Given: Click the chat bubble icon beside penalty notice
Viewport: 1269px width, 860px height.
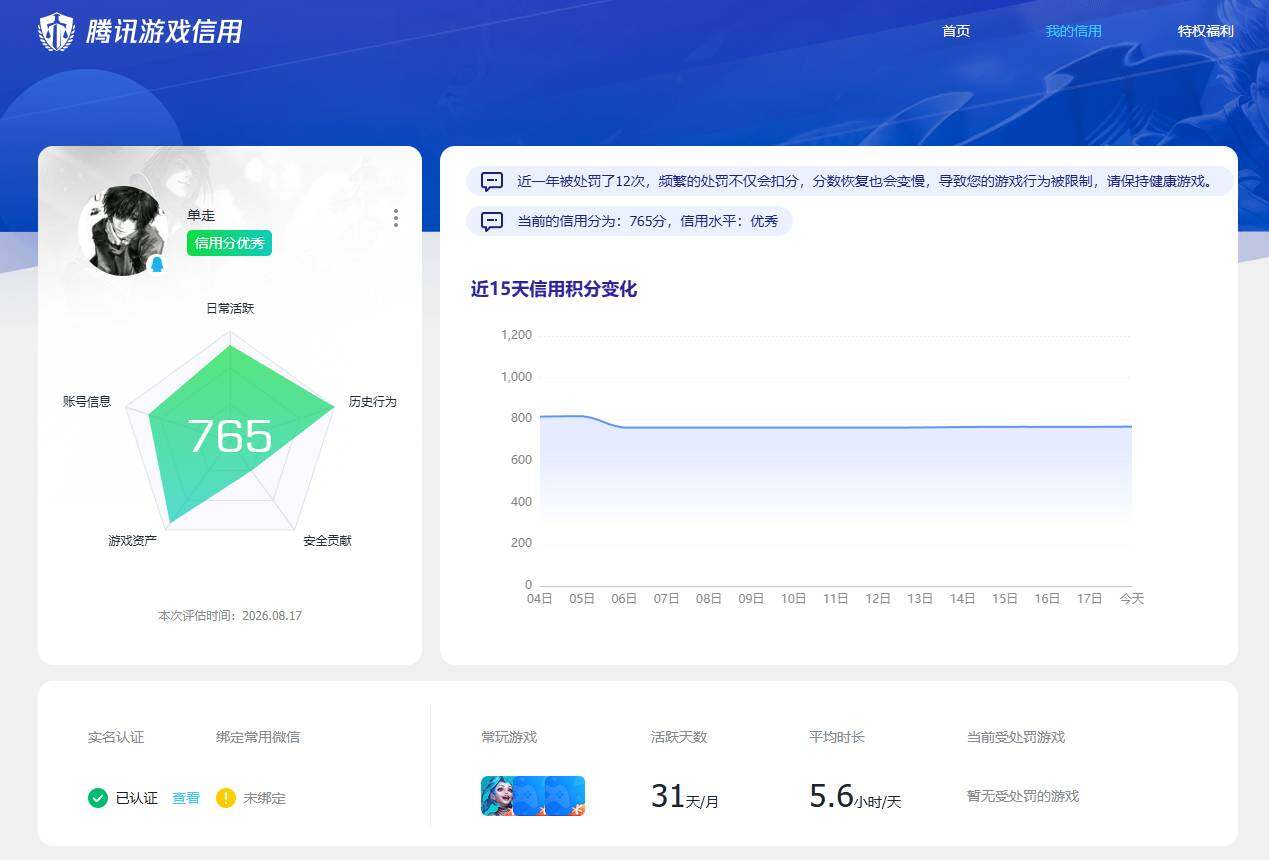Looking at the screenshot, I should click(x=492, y=181).
